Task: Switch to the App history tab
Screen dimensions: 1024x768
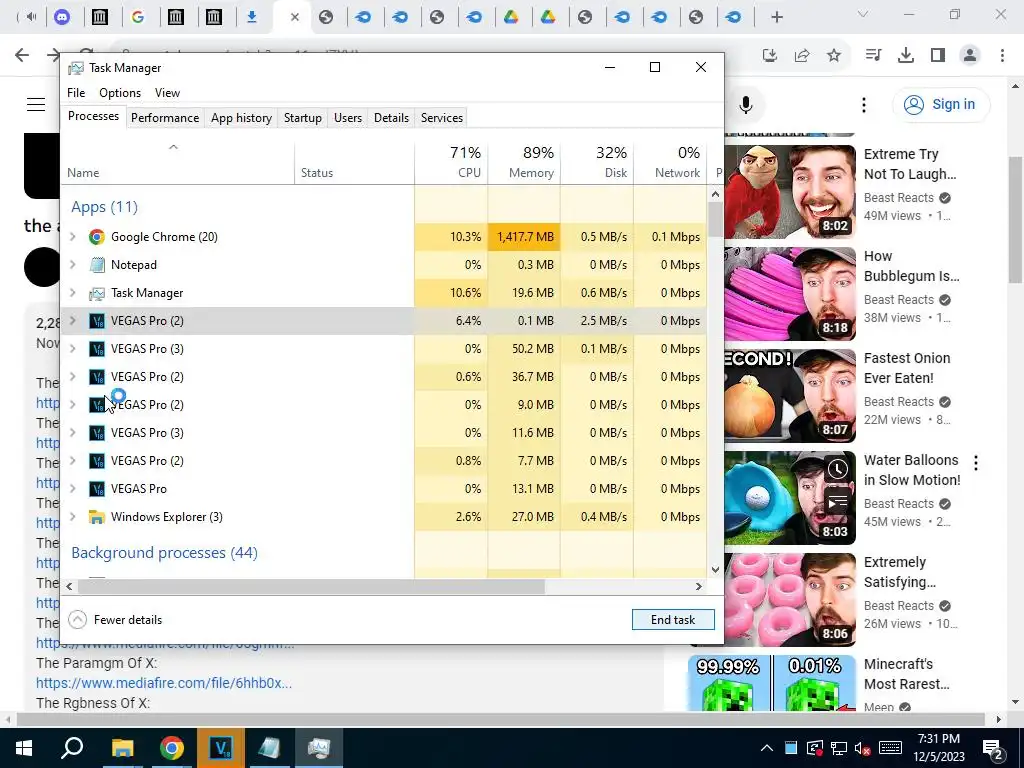Action: coord(241,118)
